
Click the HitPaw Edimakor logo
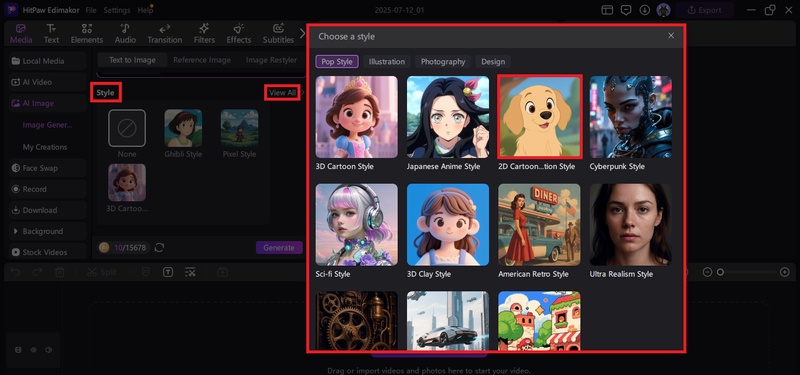click(x=12, y=10)
